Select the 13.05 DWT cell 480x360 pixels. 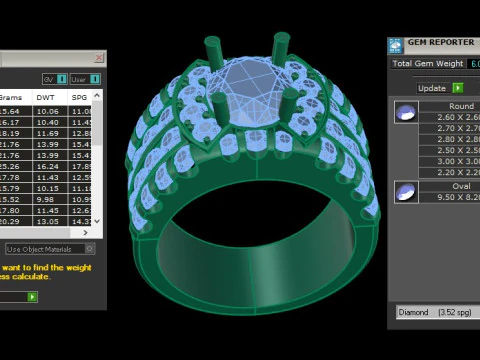[50, 221]
